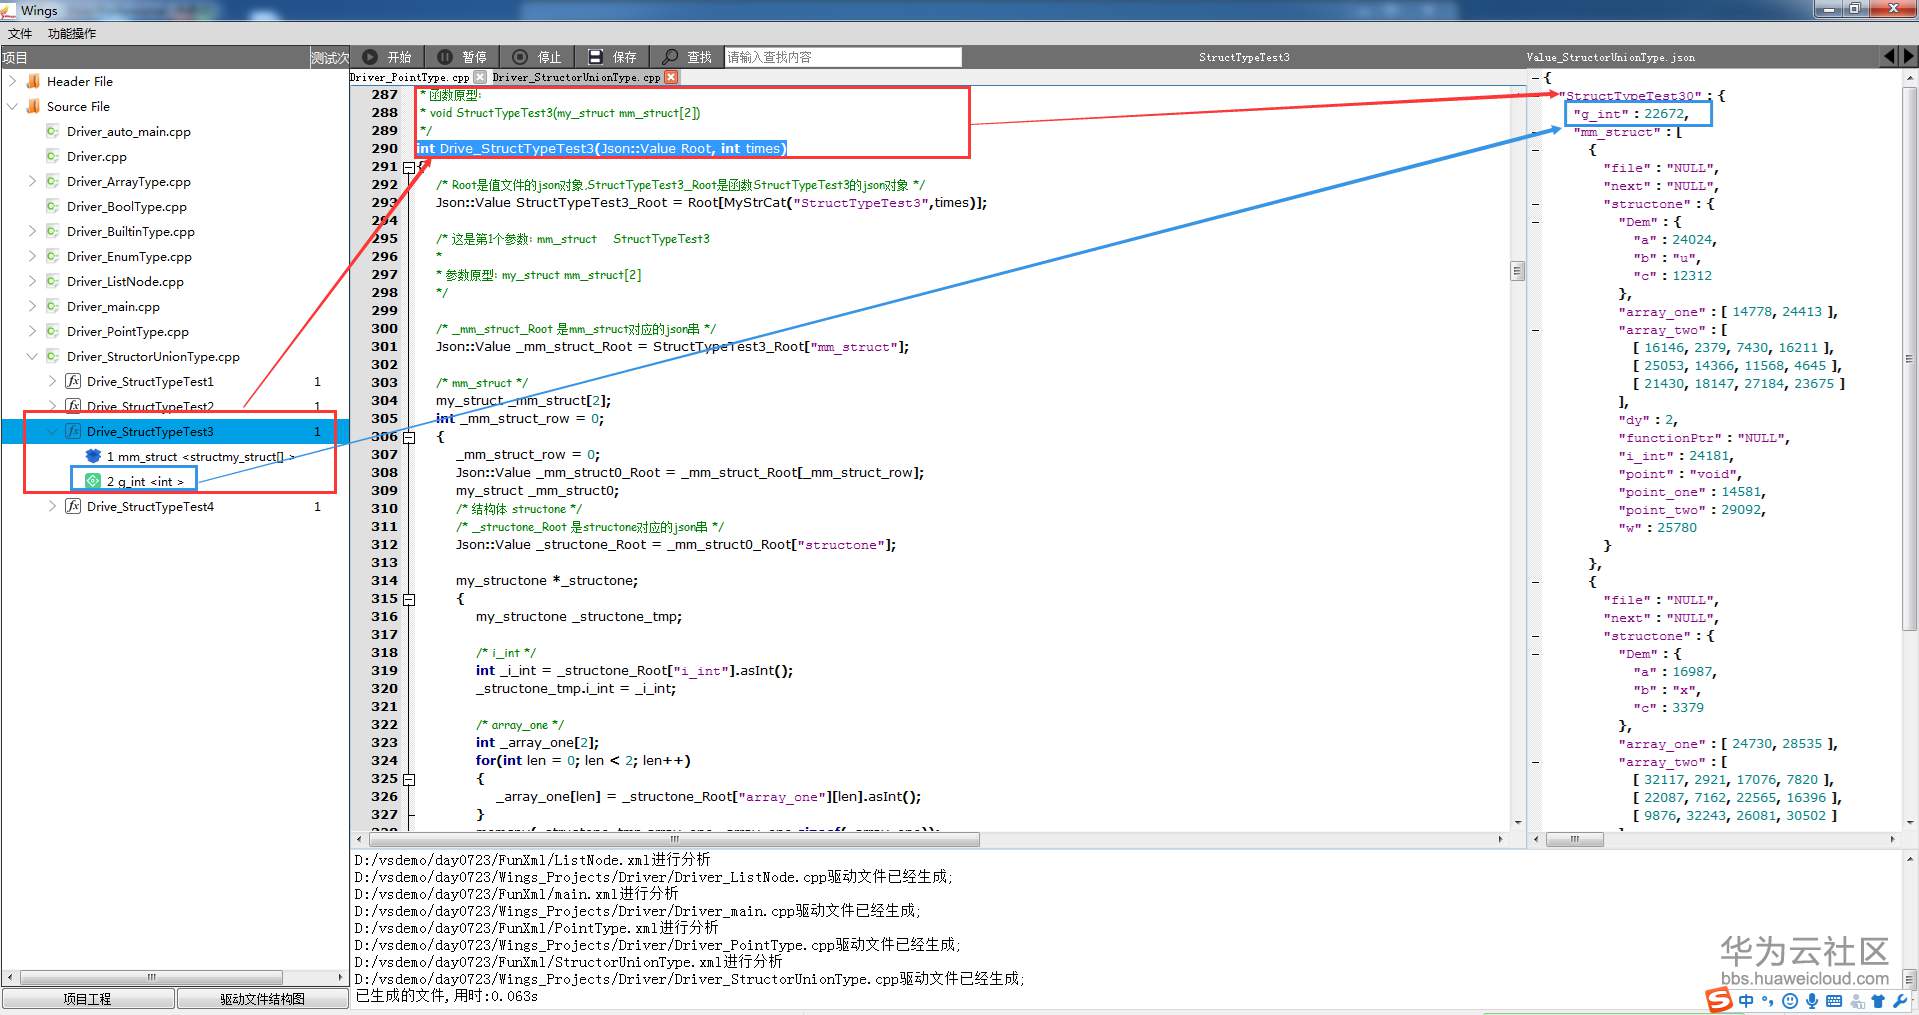Toggle the code fold at line 306
The width and height of the screenshot is (1919, 1015).
pos(409,437)
